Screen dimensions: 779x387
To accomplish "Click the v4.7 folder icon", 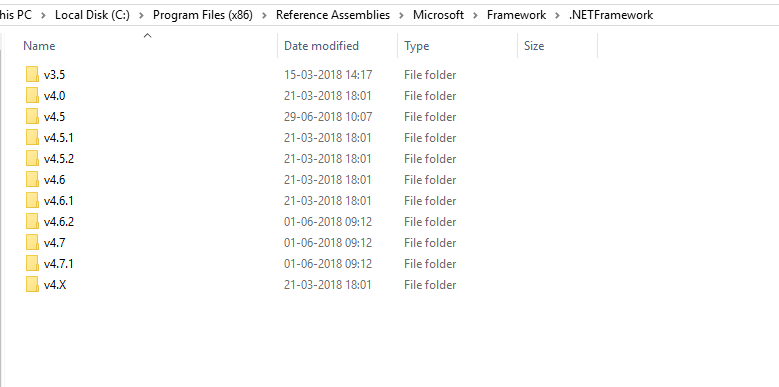I will pos(32,242).
